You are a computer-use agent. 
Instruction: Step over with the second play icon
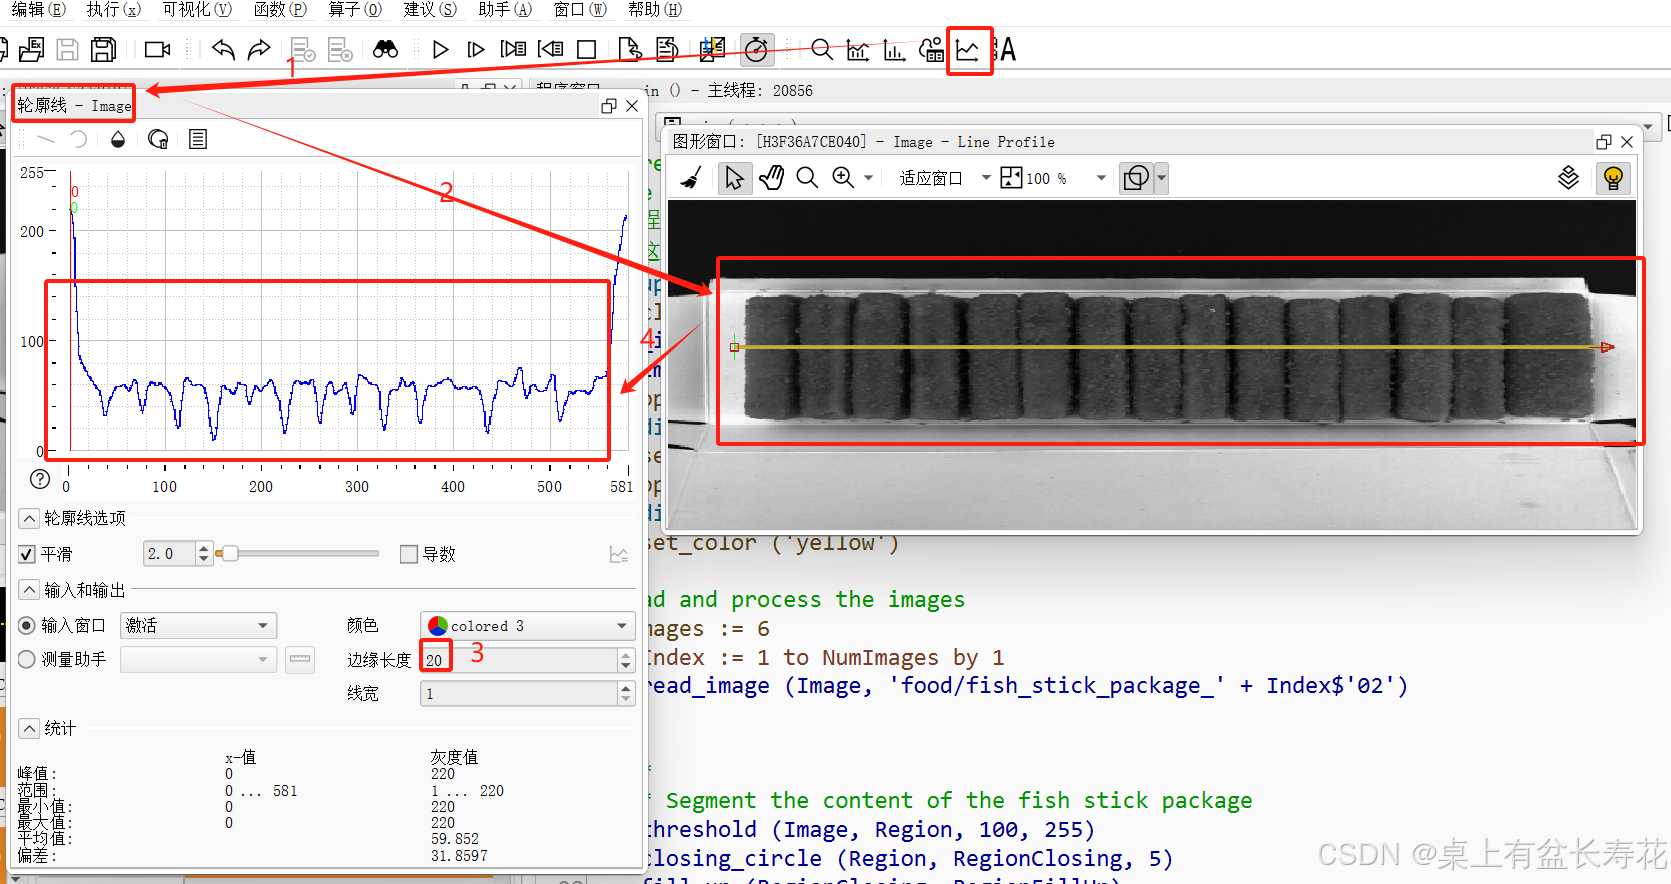(x=476, y=49)
